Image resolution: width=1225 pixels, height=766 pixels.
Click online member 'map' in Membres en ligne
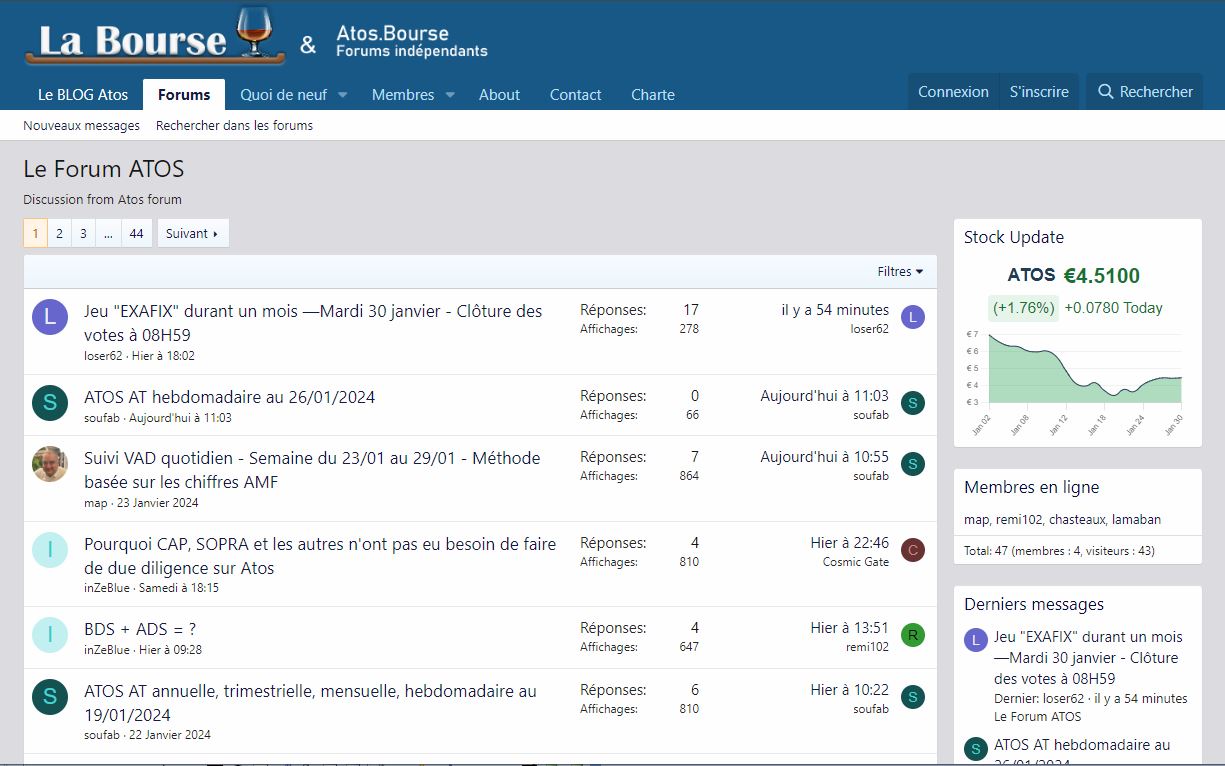(x=976, y=520)
